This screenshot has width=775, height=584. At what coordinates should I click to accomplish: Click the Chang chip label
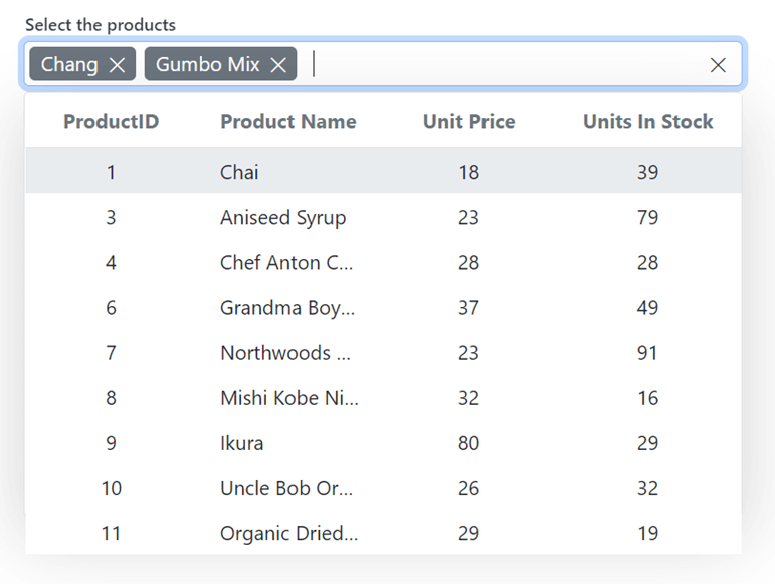69,65
